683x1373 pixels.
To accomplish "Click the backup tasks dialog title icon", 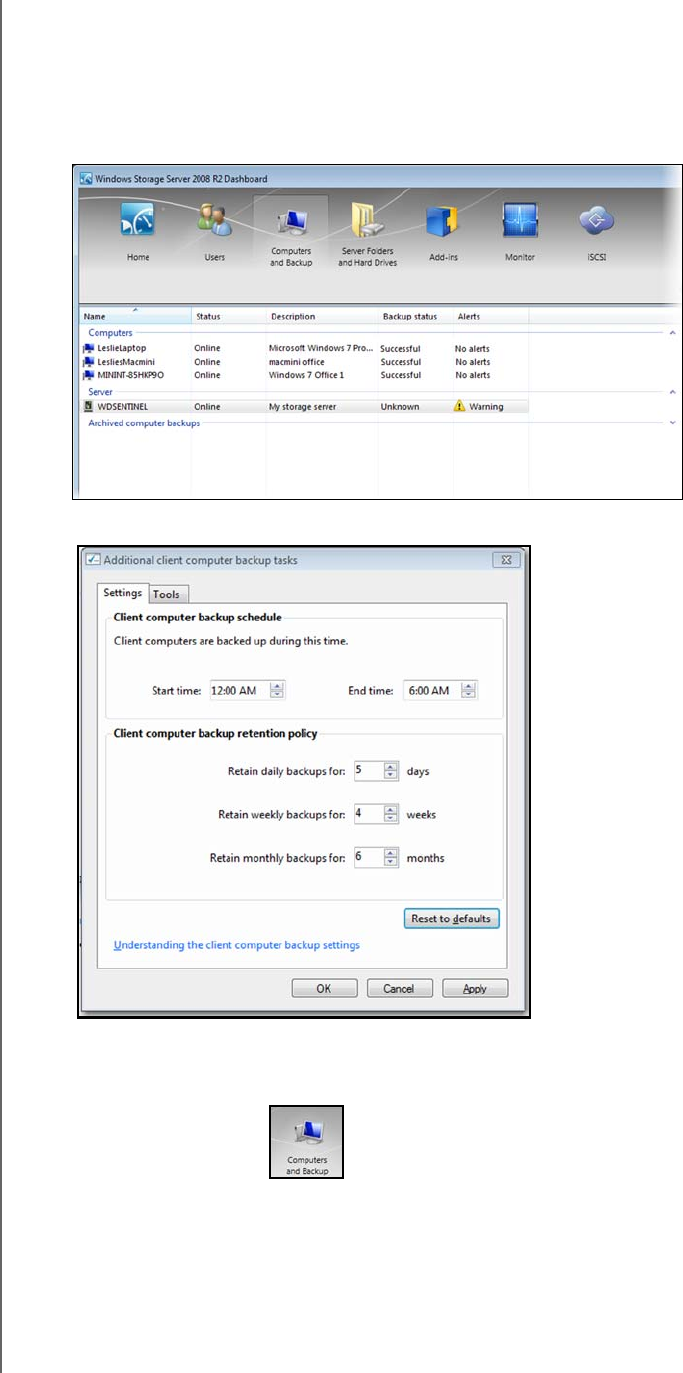I will 93,560.
